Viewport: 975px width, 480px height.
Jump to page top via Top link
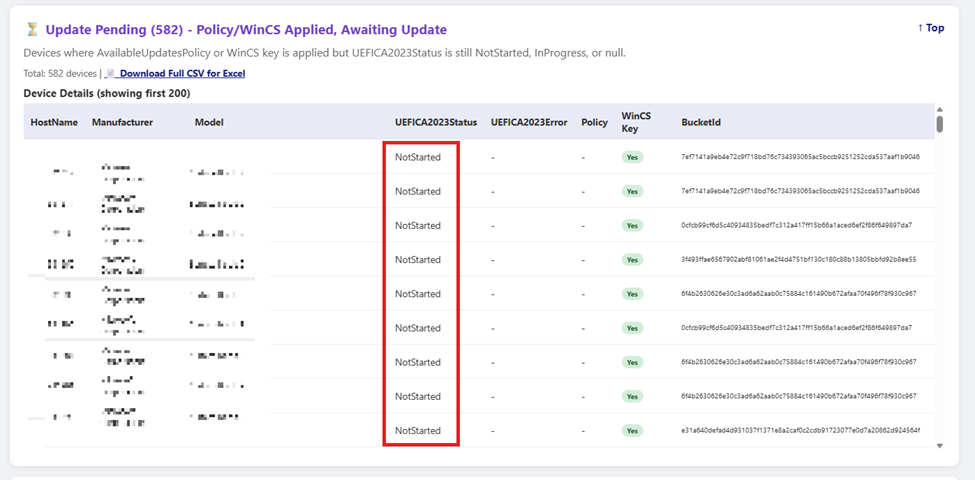click(930, 28)
